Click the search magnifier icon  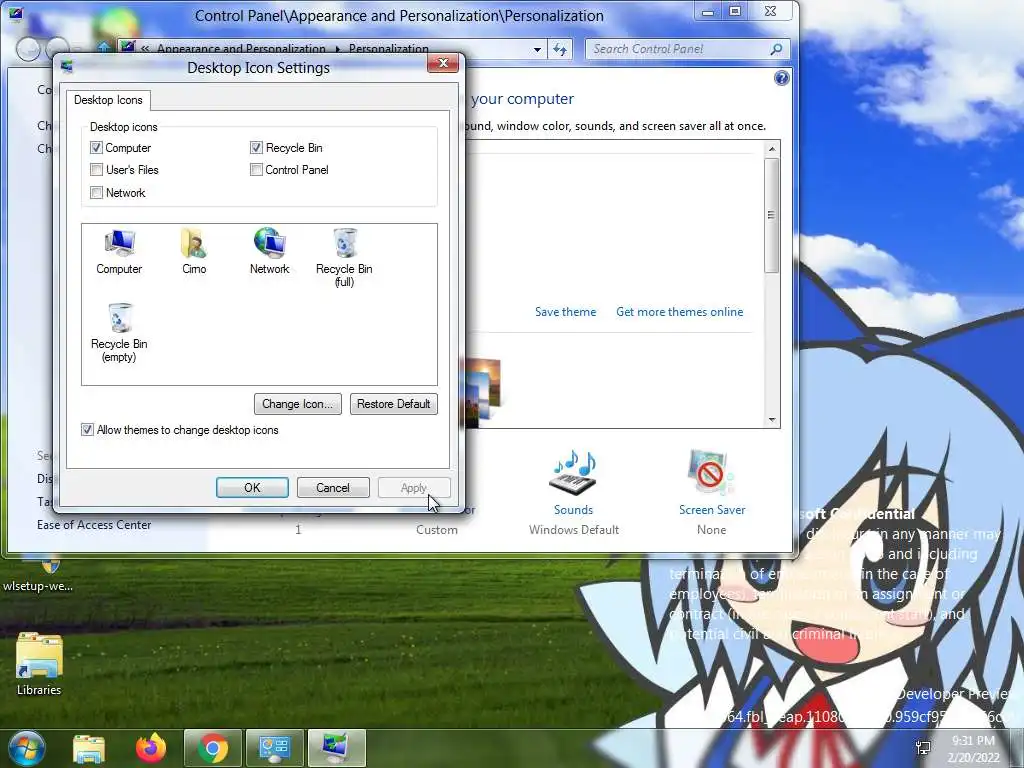click(x=776, y=49)
